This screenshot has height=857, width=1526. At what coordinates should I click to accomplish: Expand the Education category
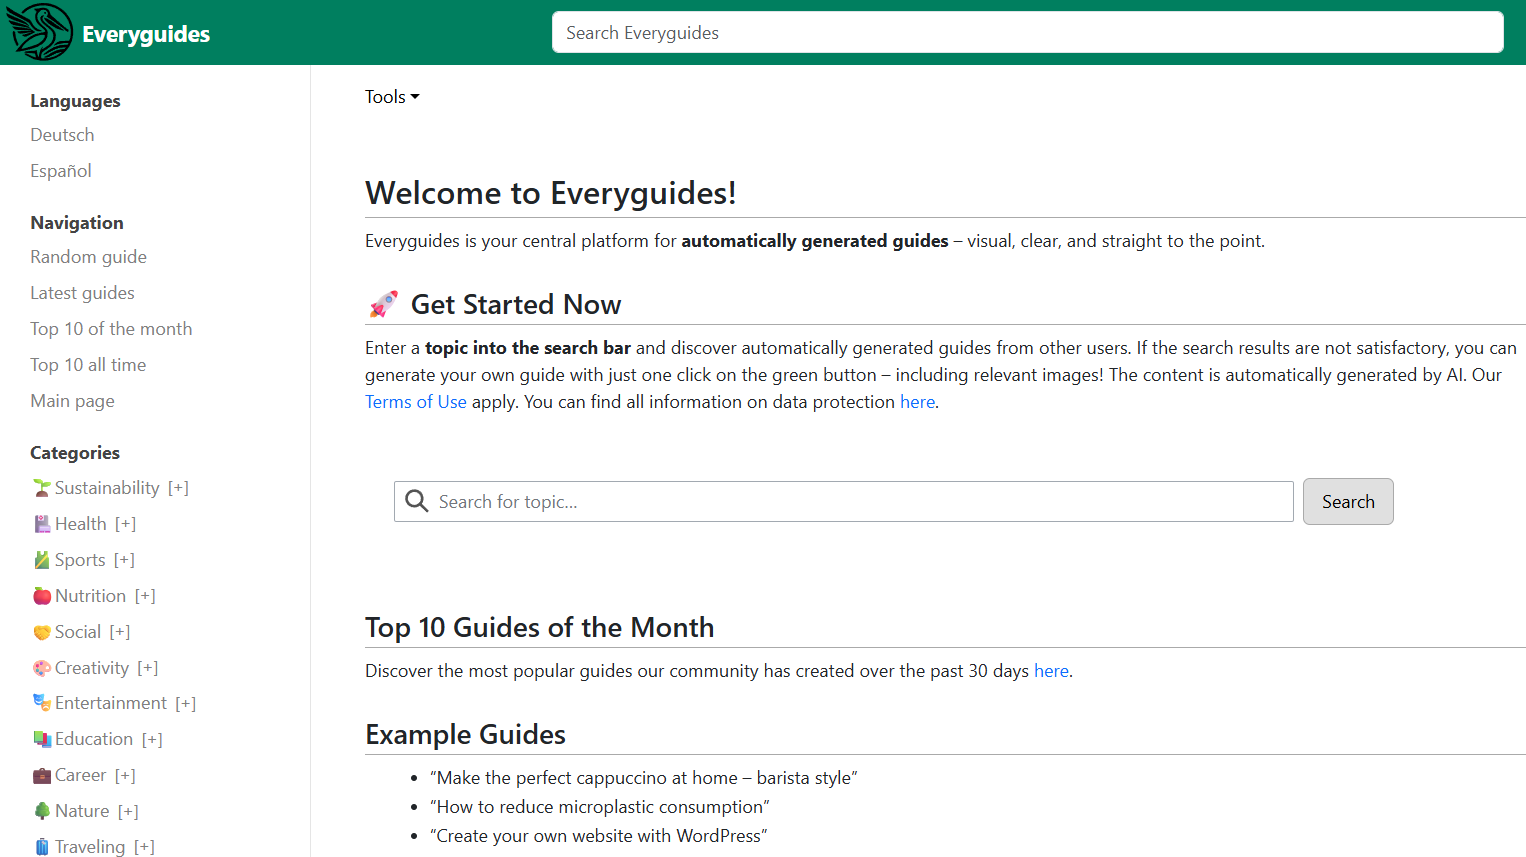(x=152, y=738)
